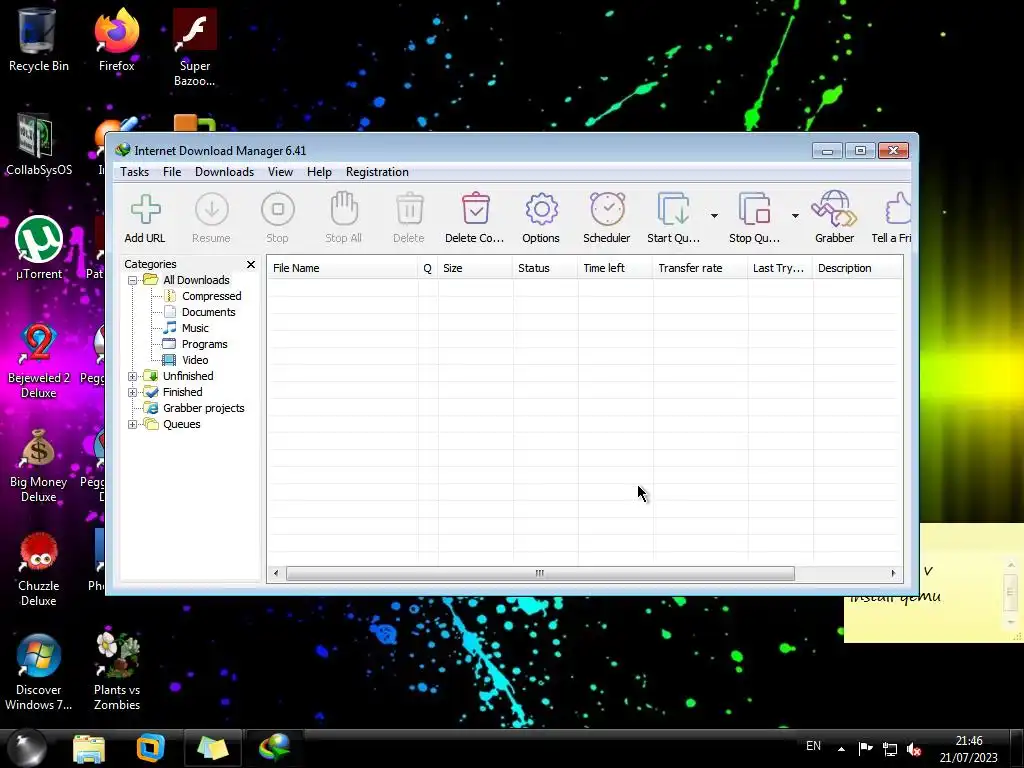Collapse the All Downloads tree node
The height and width of the screenshot is (768, 1024).
(x=133, y=280)
